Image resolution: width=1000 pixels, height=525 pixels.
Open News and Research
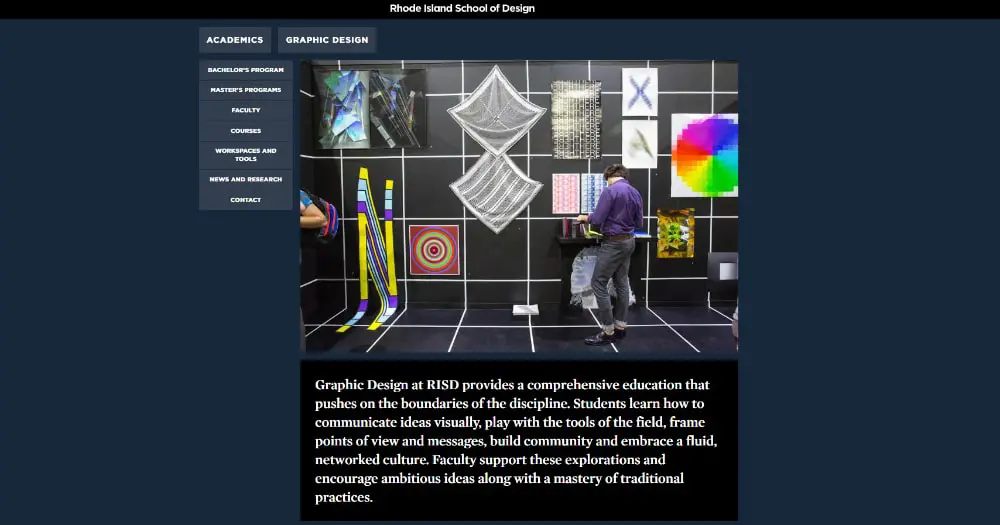coord(246,179)
